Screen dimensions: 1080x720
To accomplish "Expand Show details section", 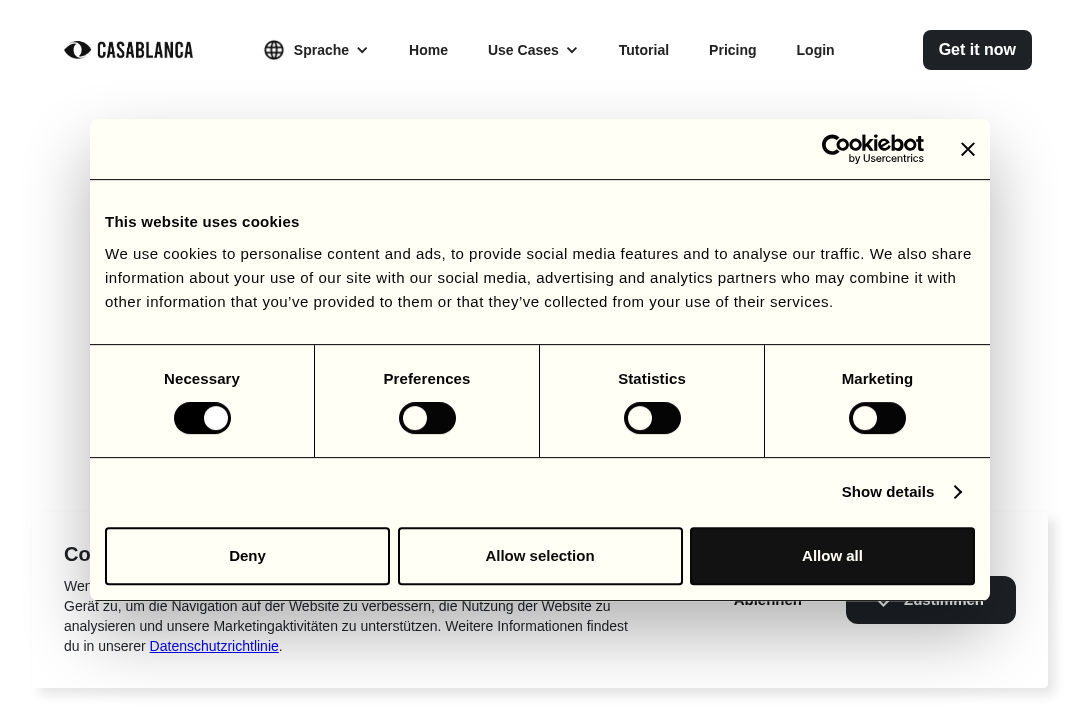I will 902,492.
